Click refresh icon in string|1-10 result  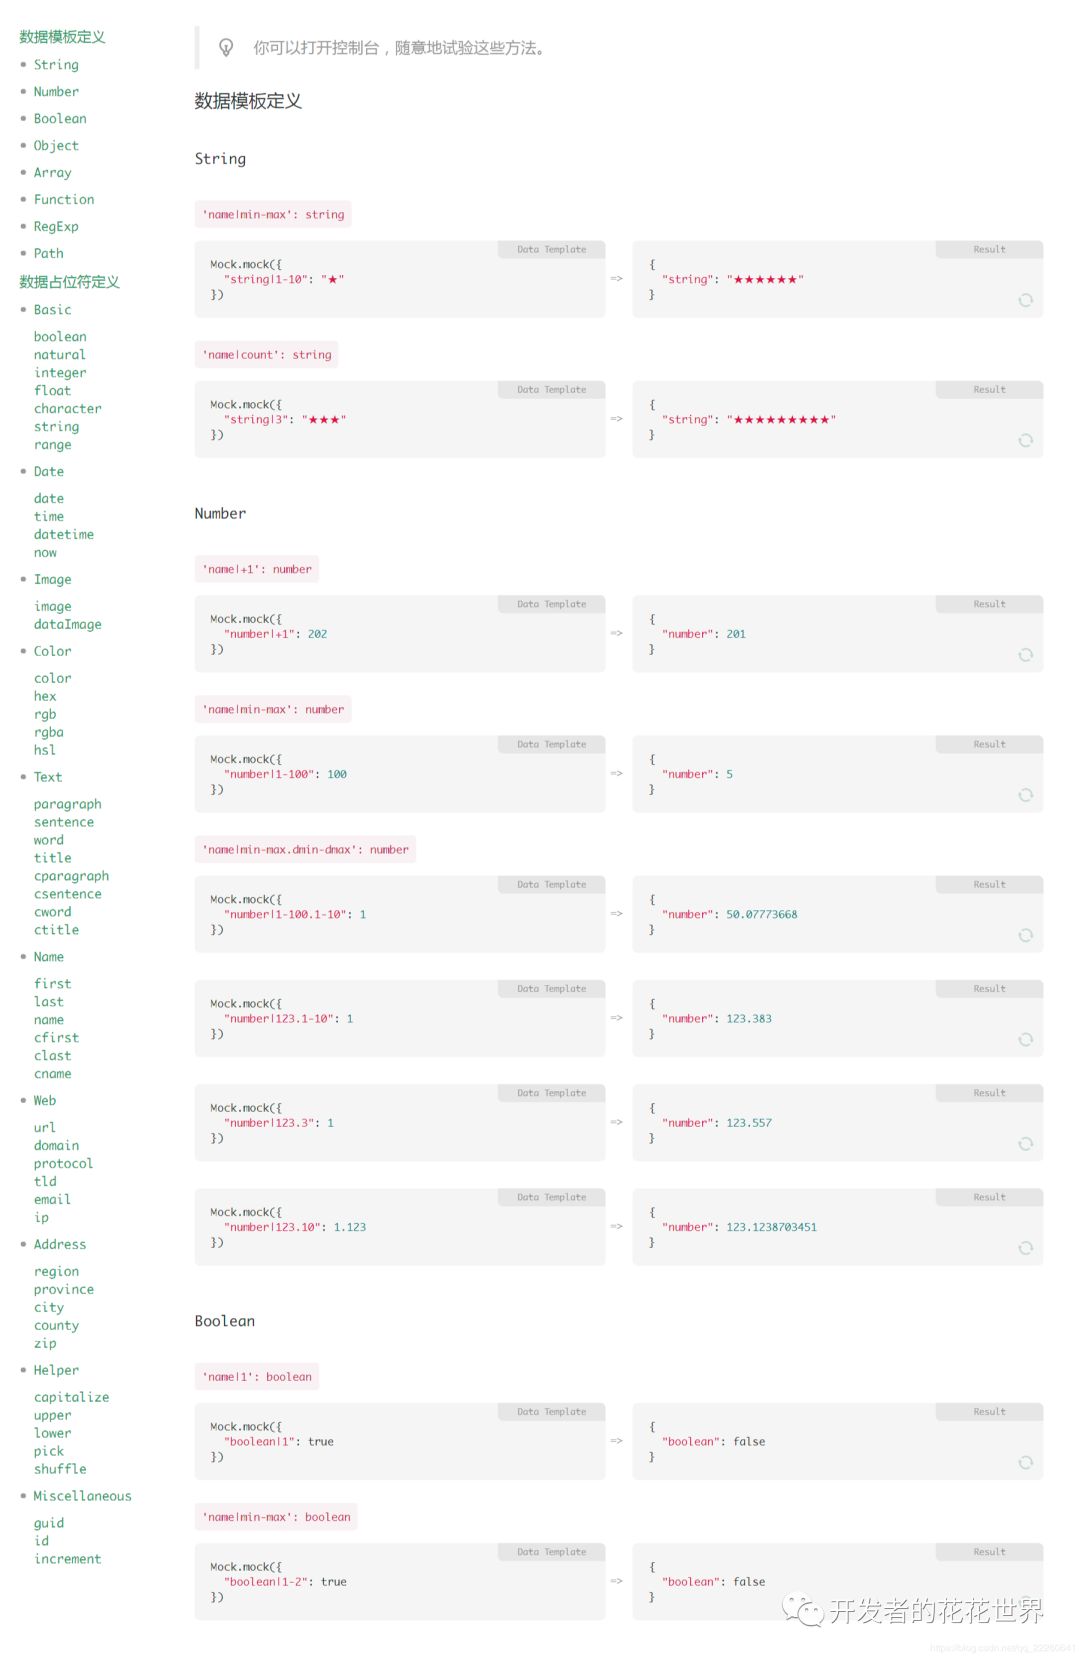point(1025,300)
